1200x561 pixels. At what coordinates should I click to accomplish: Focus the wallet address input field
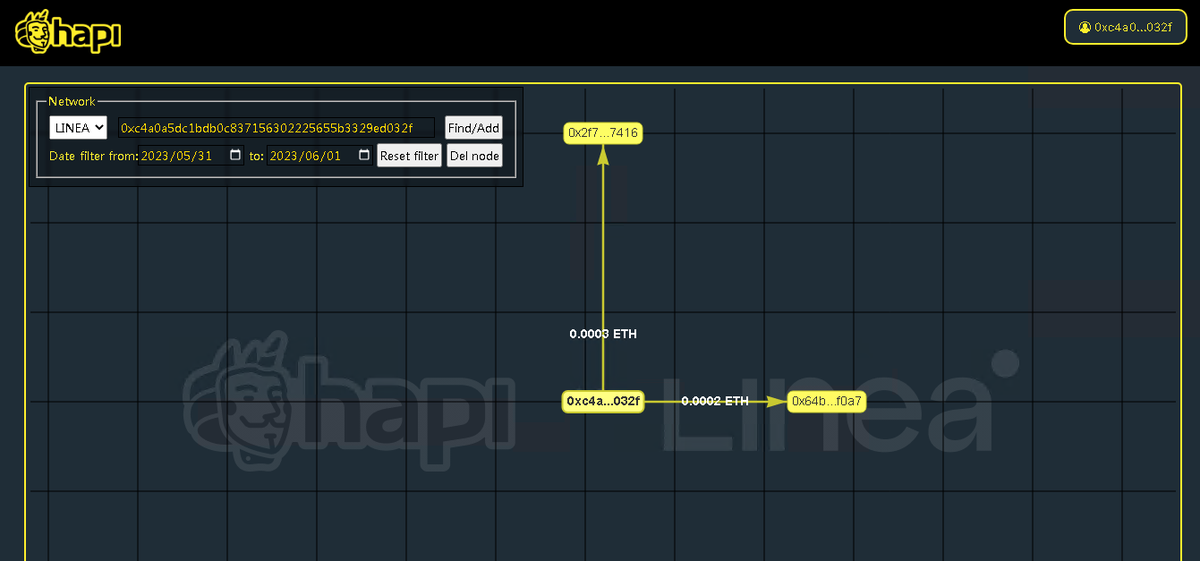(x=276, y=128)
